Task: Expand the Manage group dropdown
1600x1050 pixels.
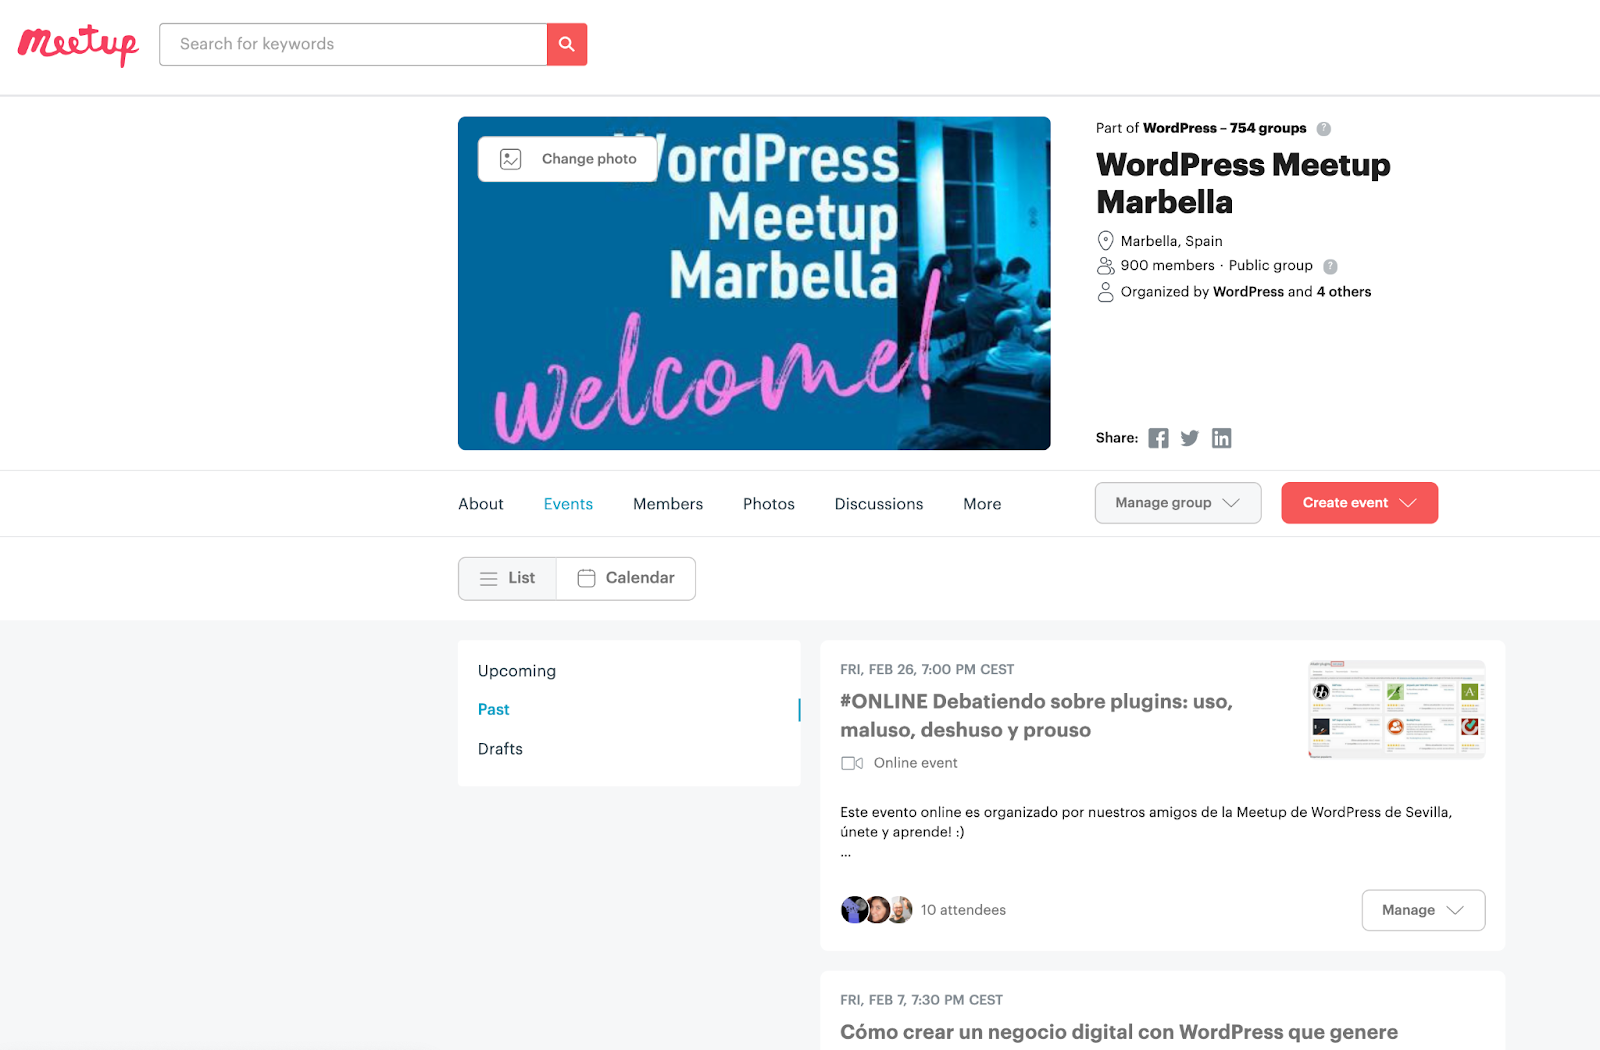Action: (1178, 503)
